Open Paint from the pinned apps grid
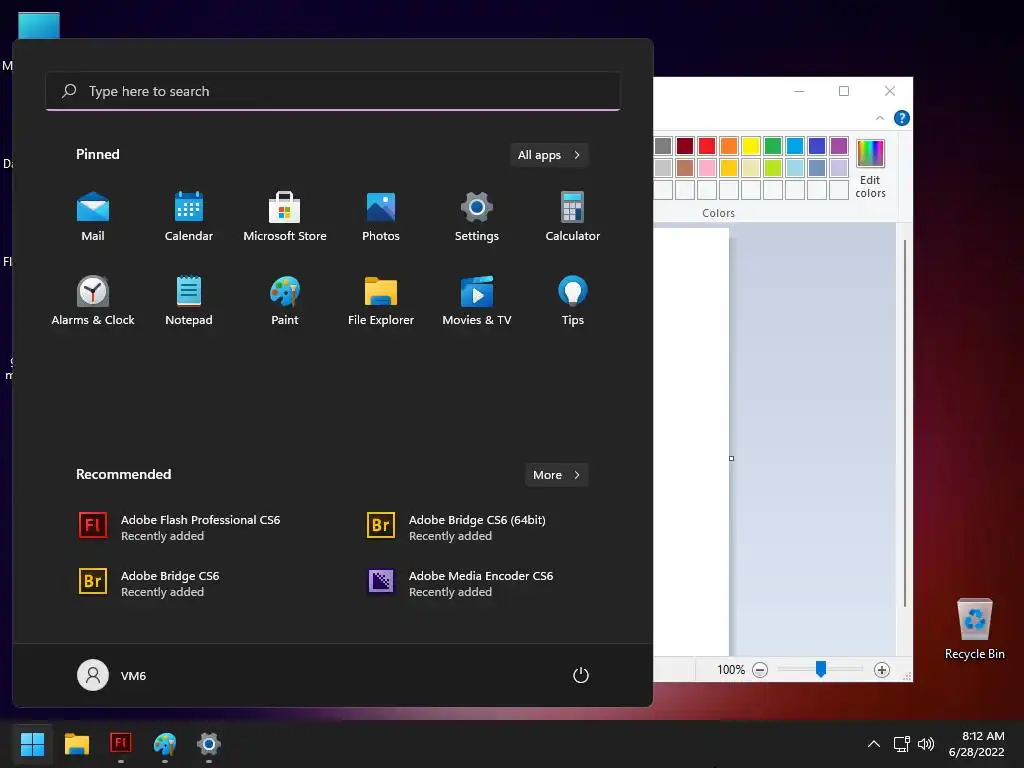 (x=285, y=301)
